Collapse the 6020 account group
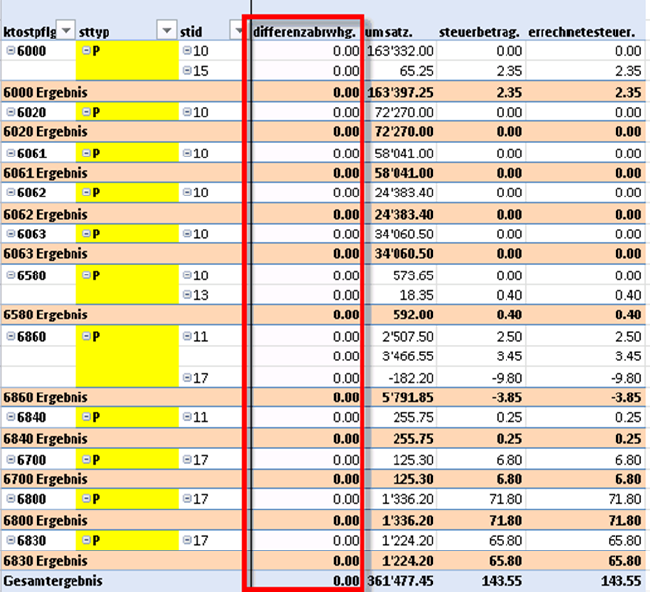The image size is (650, 593). [11, 112]
